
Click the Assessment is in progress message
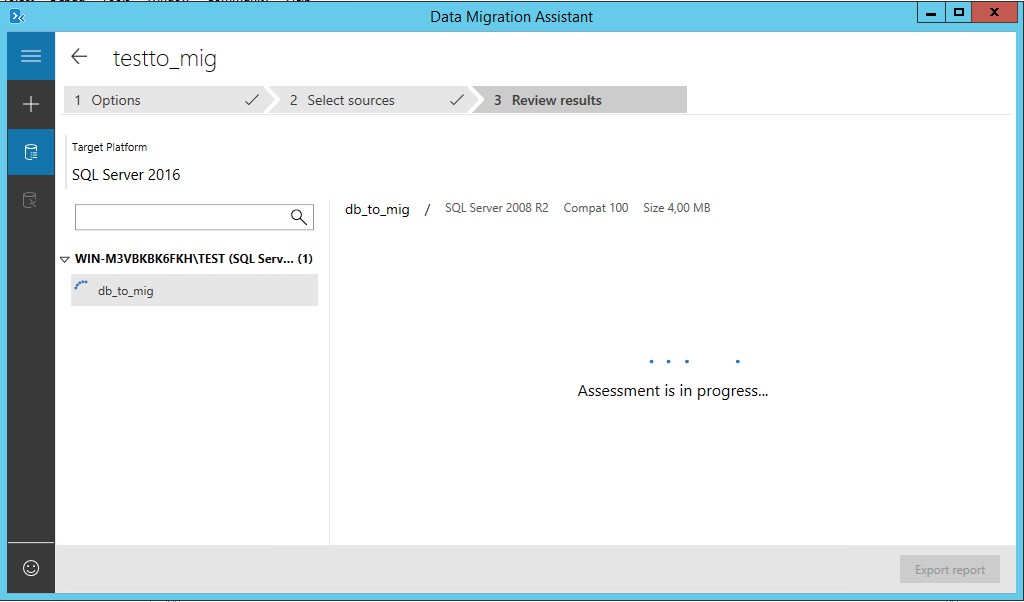point(673,391)
